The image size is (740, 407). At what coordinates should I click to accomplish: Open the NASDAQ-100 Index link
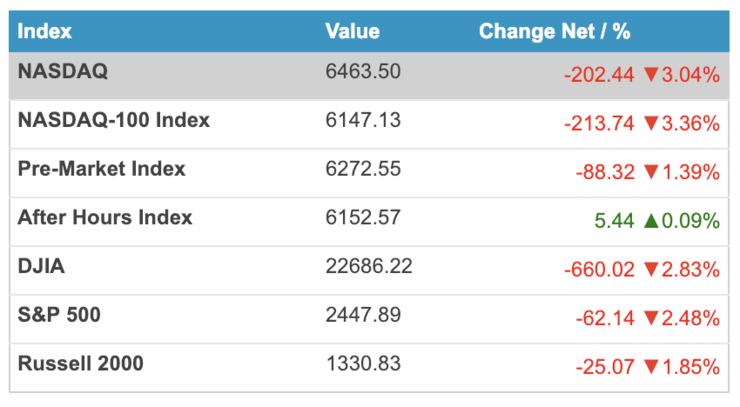114,120
